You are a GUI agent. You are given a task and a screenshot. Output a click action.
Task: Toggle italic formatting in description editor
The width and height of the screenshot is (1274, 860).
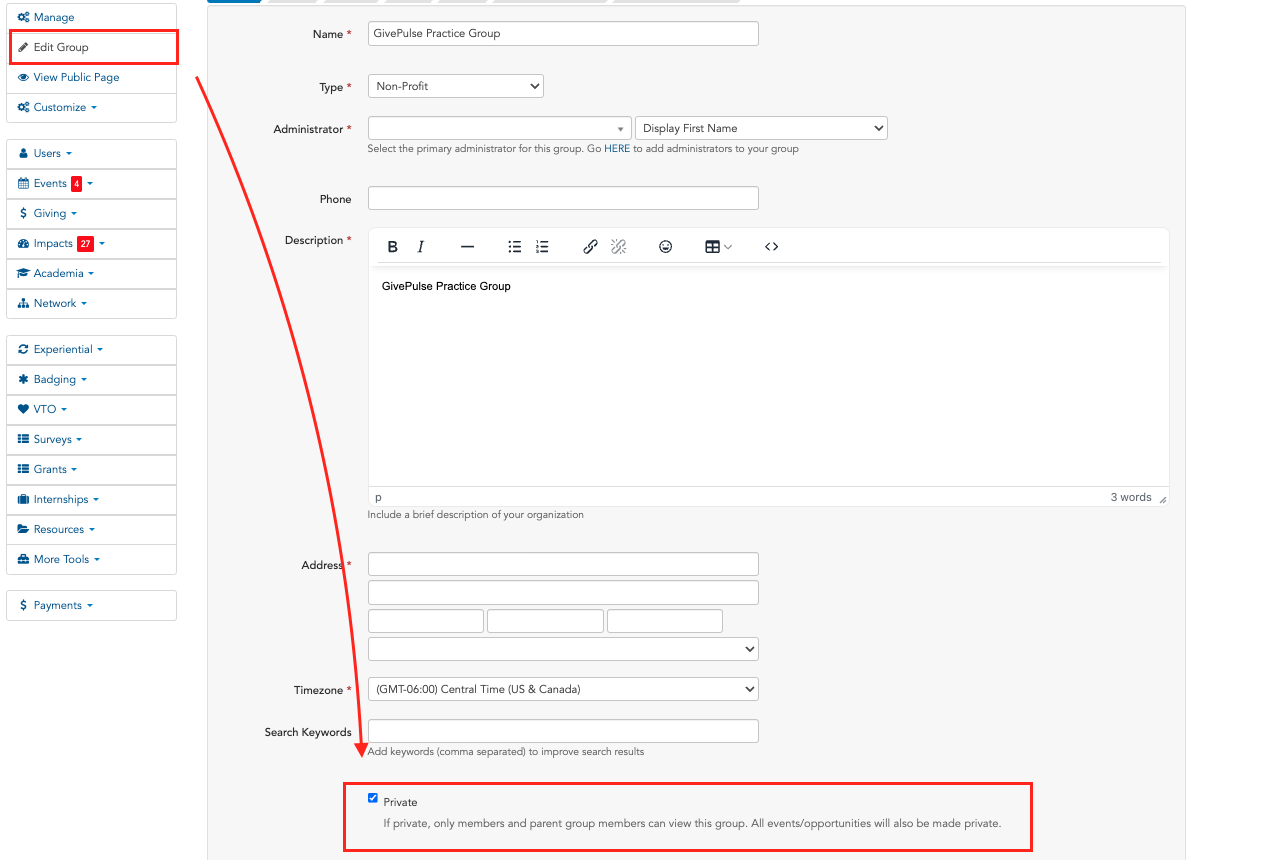(421, 247)
